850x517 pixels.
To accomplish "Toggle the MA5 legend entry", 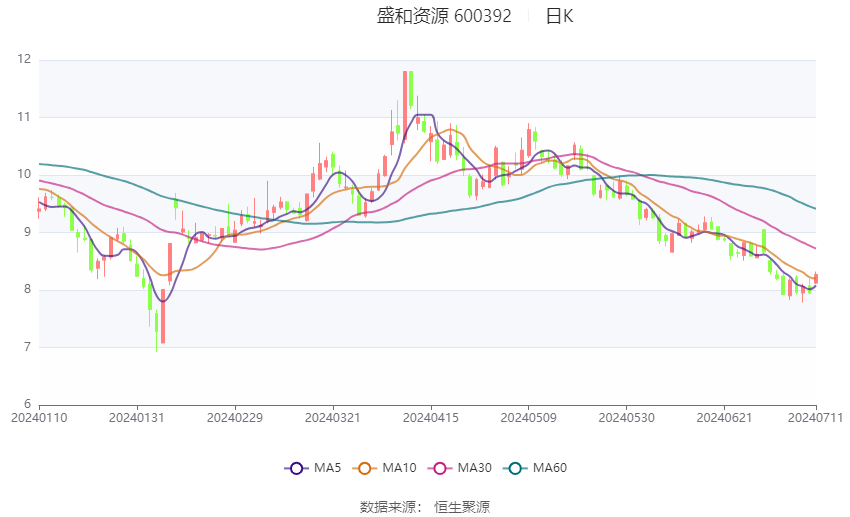I will click(313, 468).
